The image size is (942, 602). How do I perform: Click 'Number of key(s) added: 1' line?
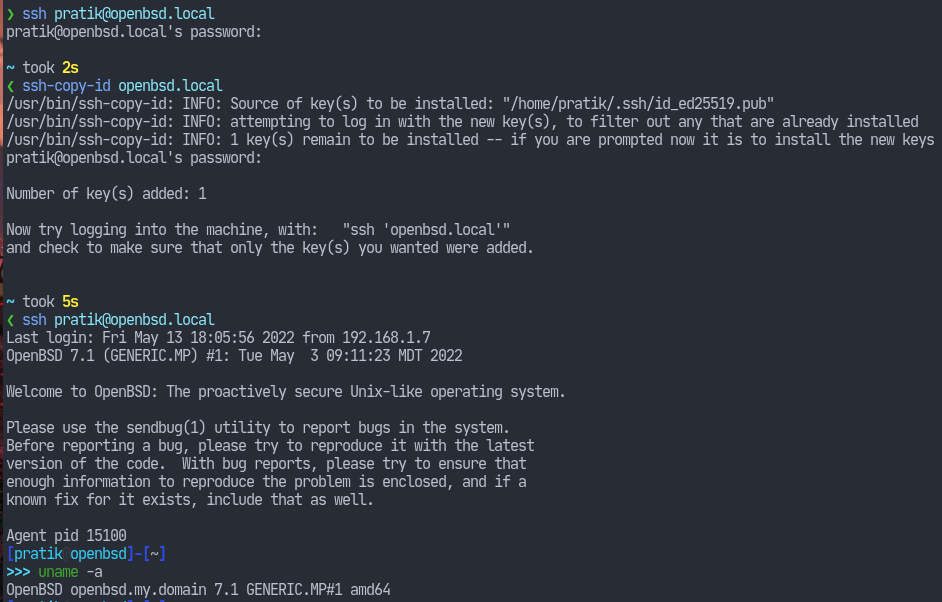(x=106, y=194)
